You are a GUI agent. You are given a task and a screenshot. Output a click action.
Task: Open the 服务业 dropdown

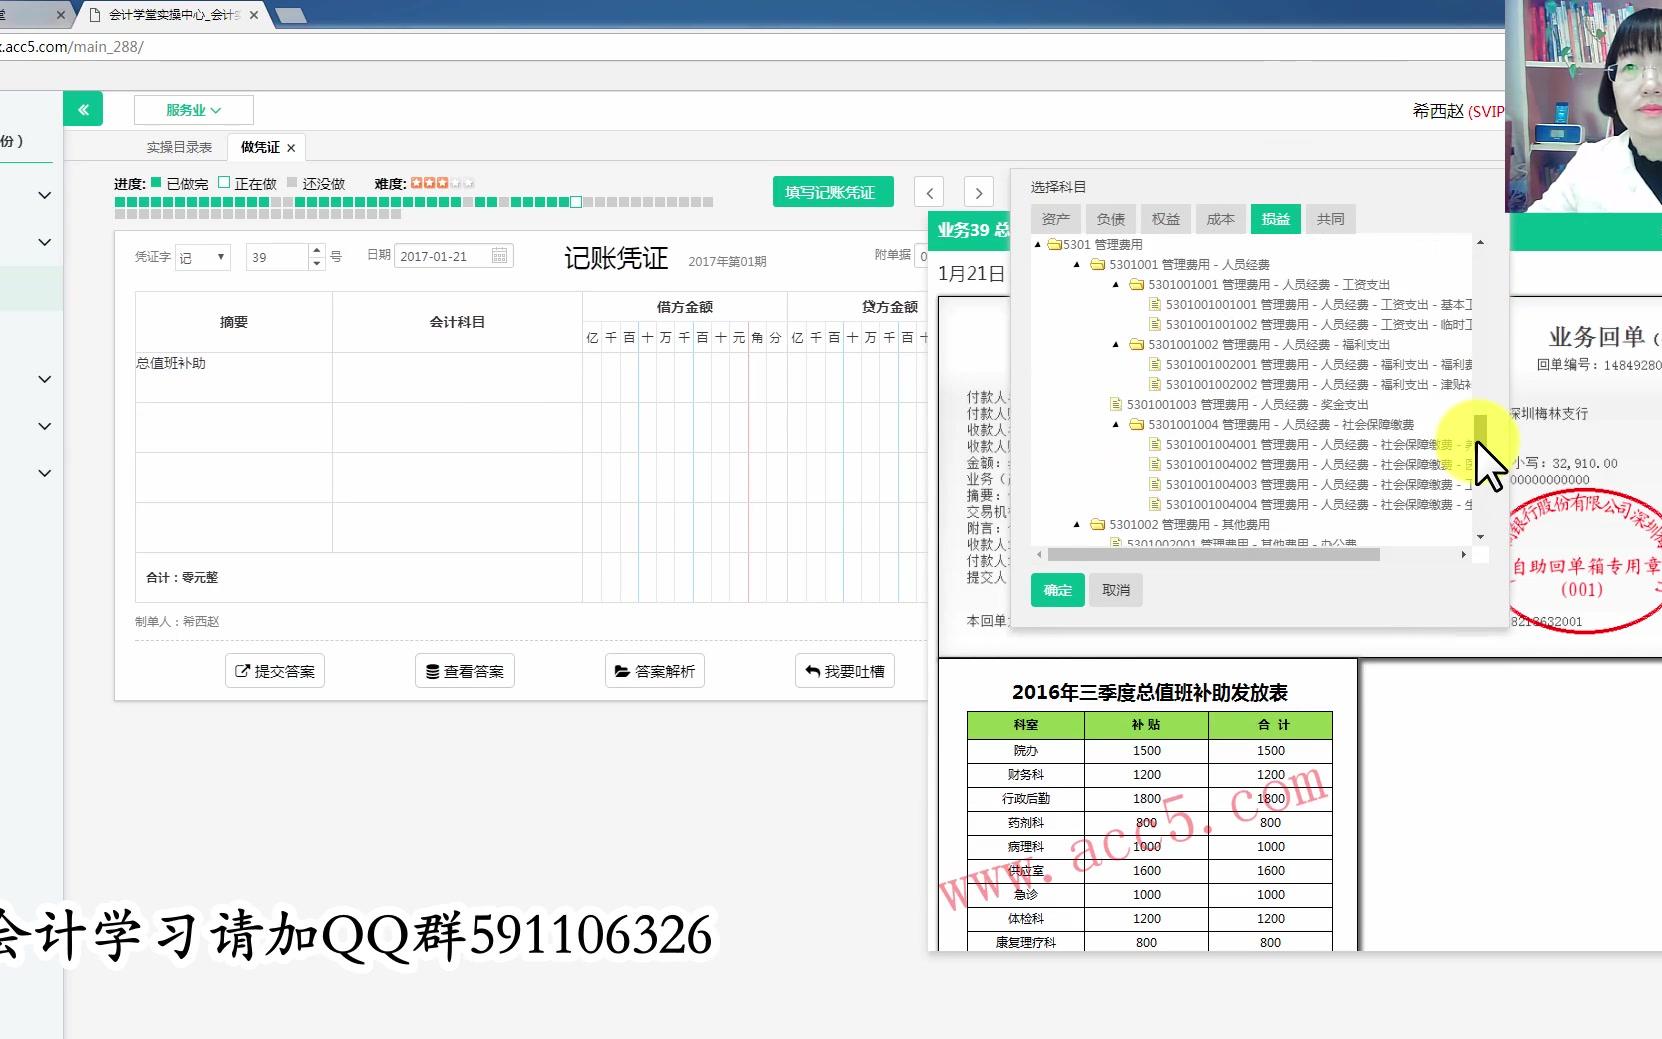tap(193, 110)
